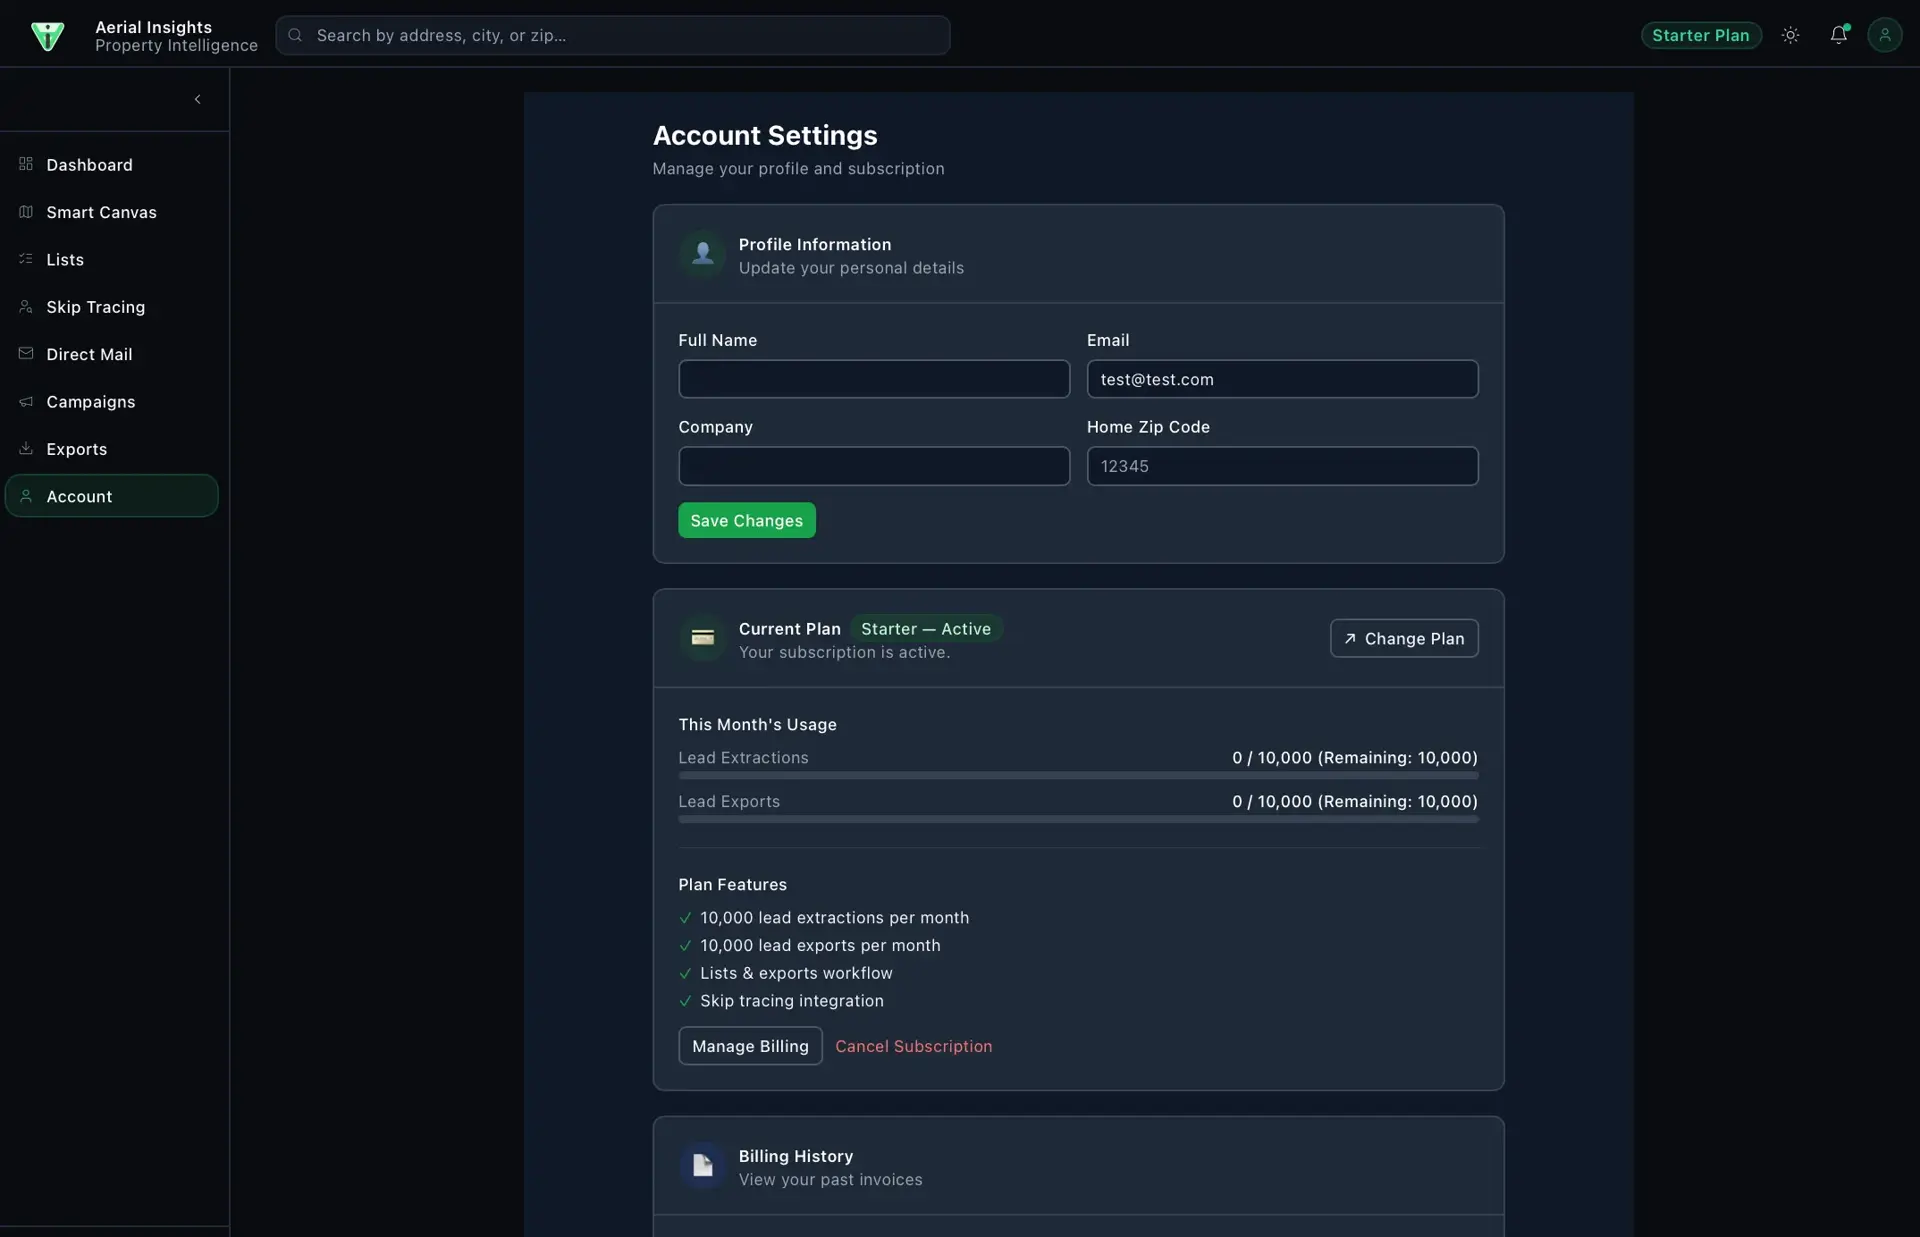The image size is (1920, 1237).
Task: Click the Exports download icon
Action: coord(26,448)
